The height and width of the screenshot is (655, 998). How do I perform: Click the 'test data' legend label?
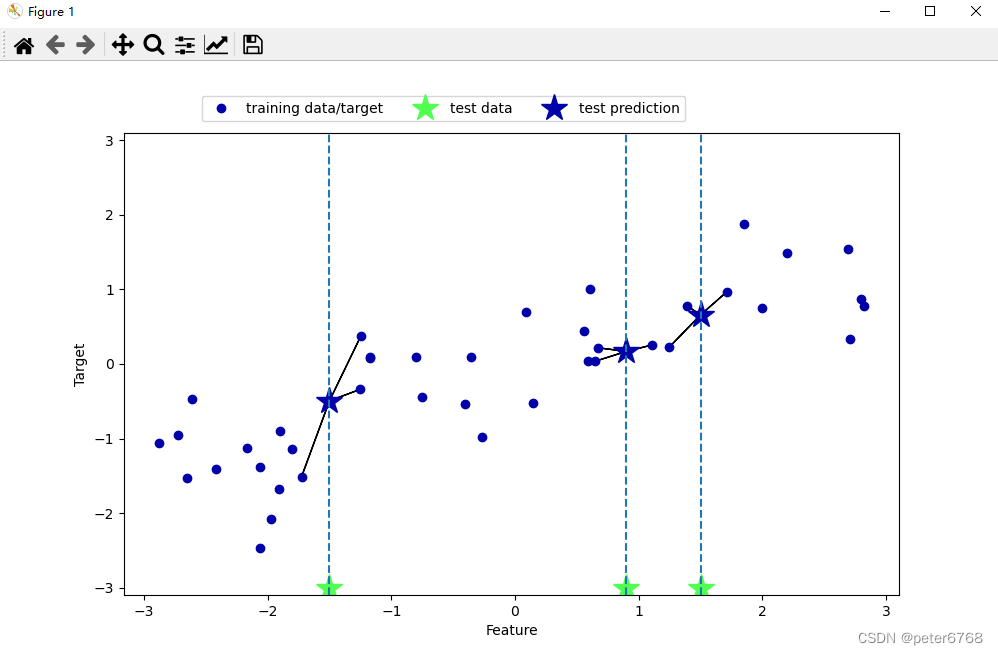pos(481,108)
